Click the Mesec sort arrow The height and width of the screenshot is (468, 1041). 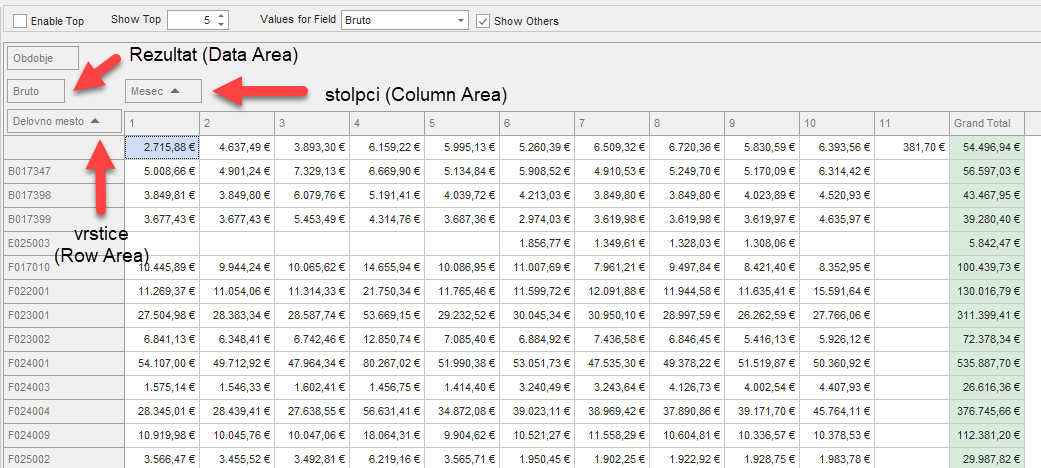[175, 91]
